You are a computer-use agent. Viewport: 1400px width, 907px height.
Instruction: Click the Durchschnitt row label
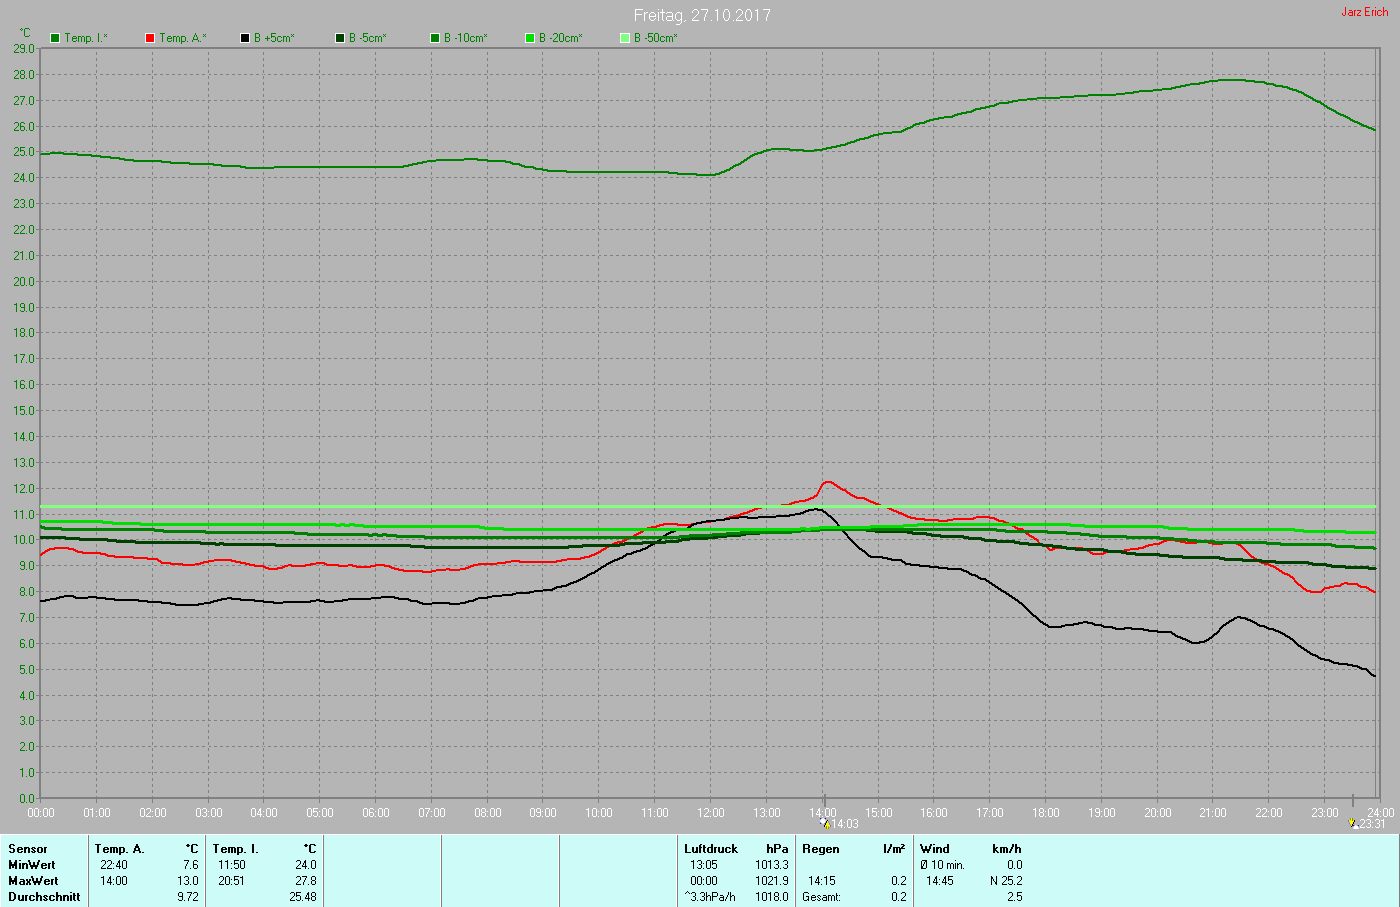44,897
